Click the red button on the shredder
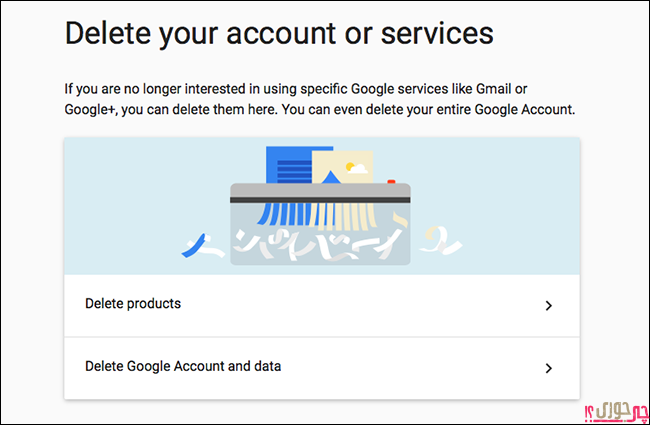 tap(391, 182)
